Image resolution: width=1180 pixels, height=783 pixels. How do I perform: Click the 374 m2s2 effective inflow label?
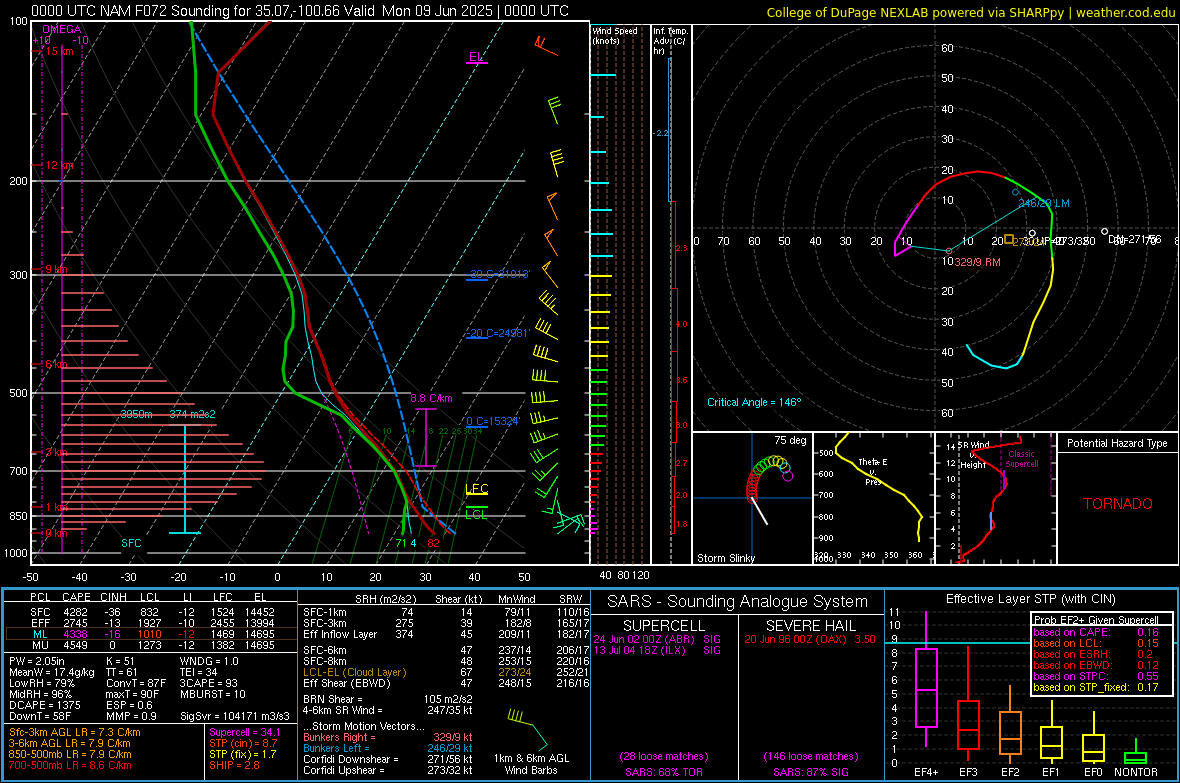193,415
